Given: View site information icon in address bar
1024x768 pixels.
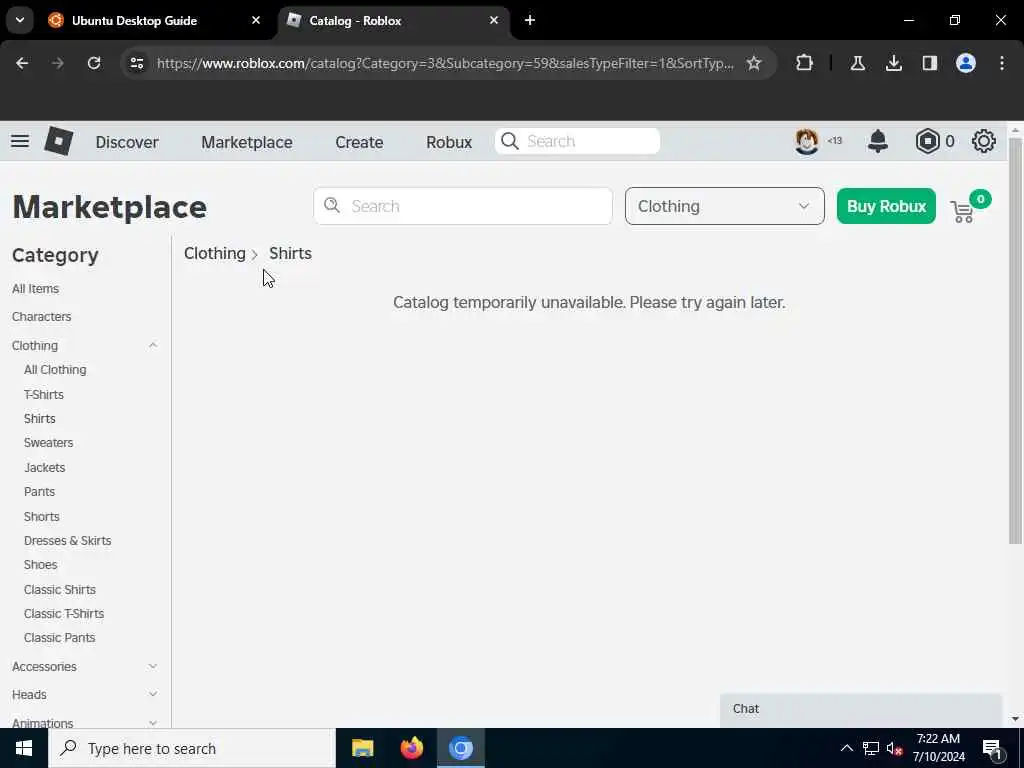Looking at the screenshot, I should pyautogui.click(x=136, y=63).
